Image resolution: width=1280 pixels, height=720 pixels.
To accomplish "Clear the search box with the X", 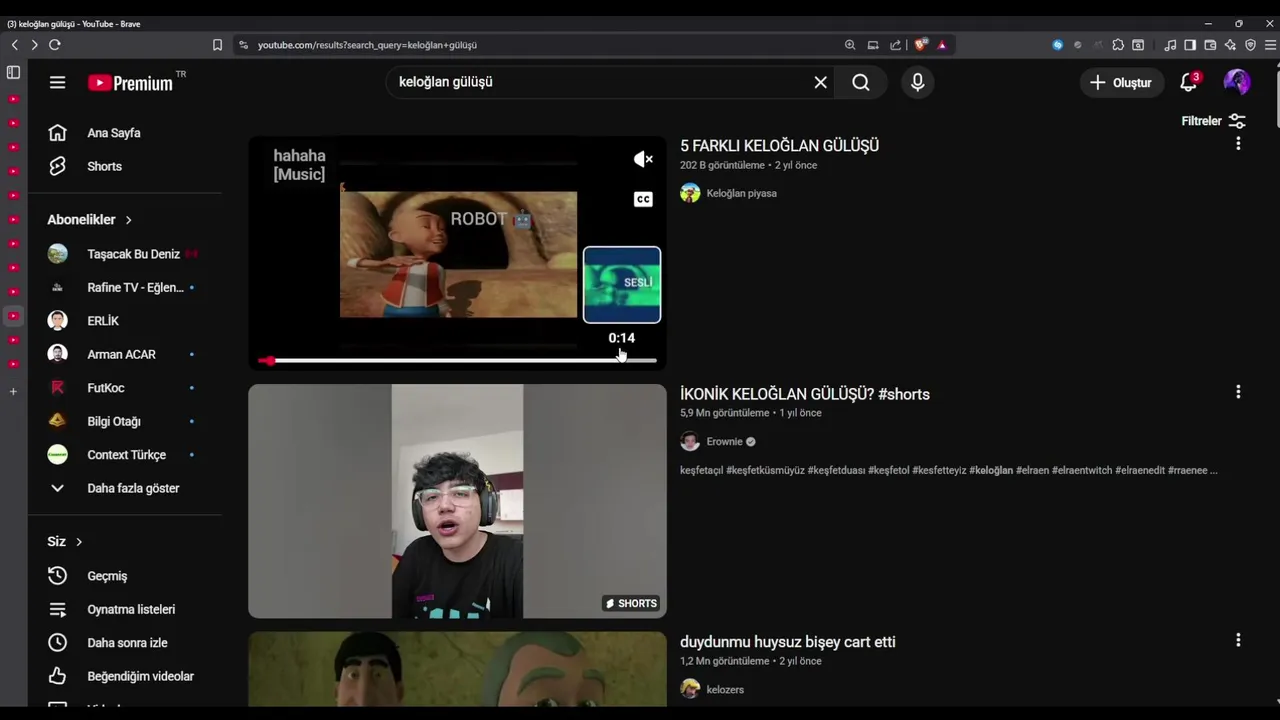I will coord(821,82).
